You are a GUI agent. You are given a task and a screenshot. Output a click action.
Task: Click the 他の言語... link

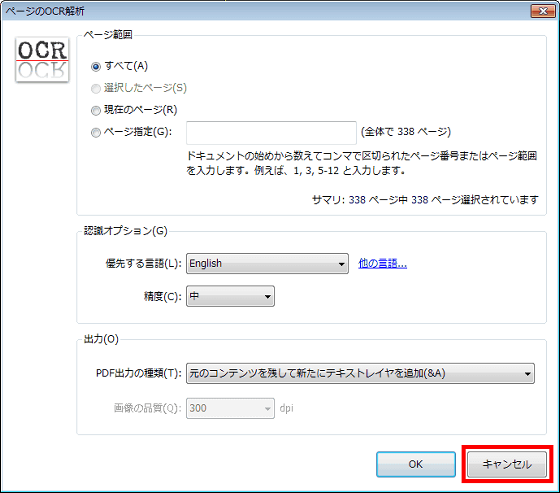pyautogui.click(x=382, y=264)
